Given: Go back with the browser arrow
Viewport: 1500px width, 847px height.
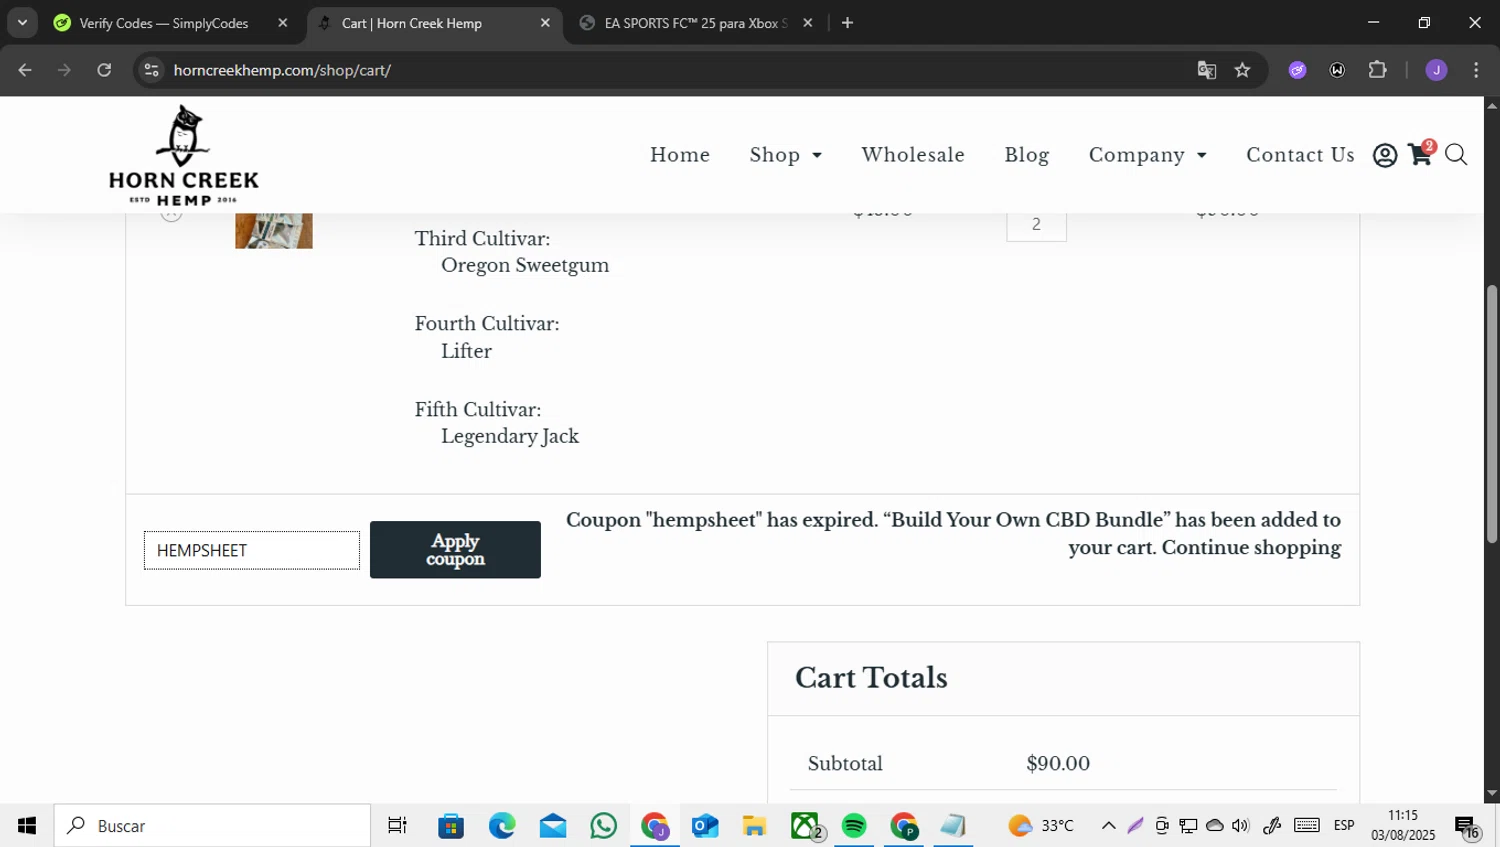Looking at the screenshot, I should click(25, 70).
